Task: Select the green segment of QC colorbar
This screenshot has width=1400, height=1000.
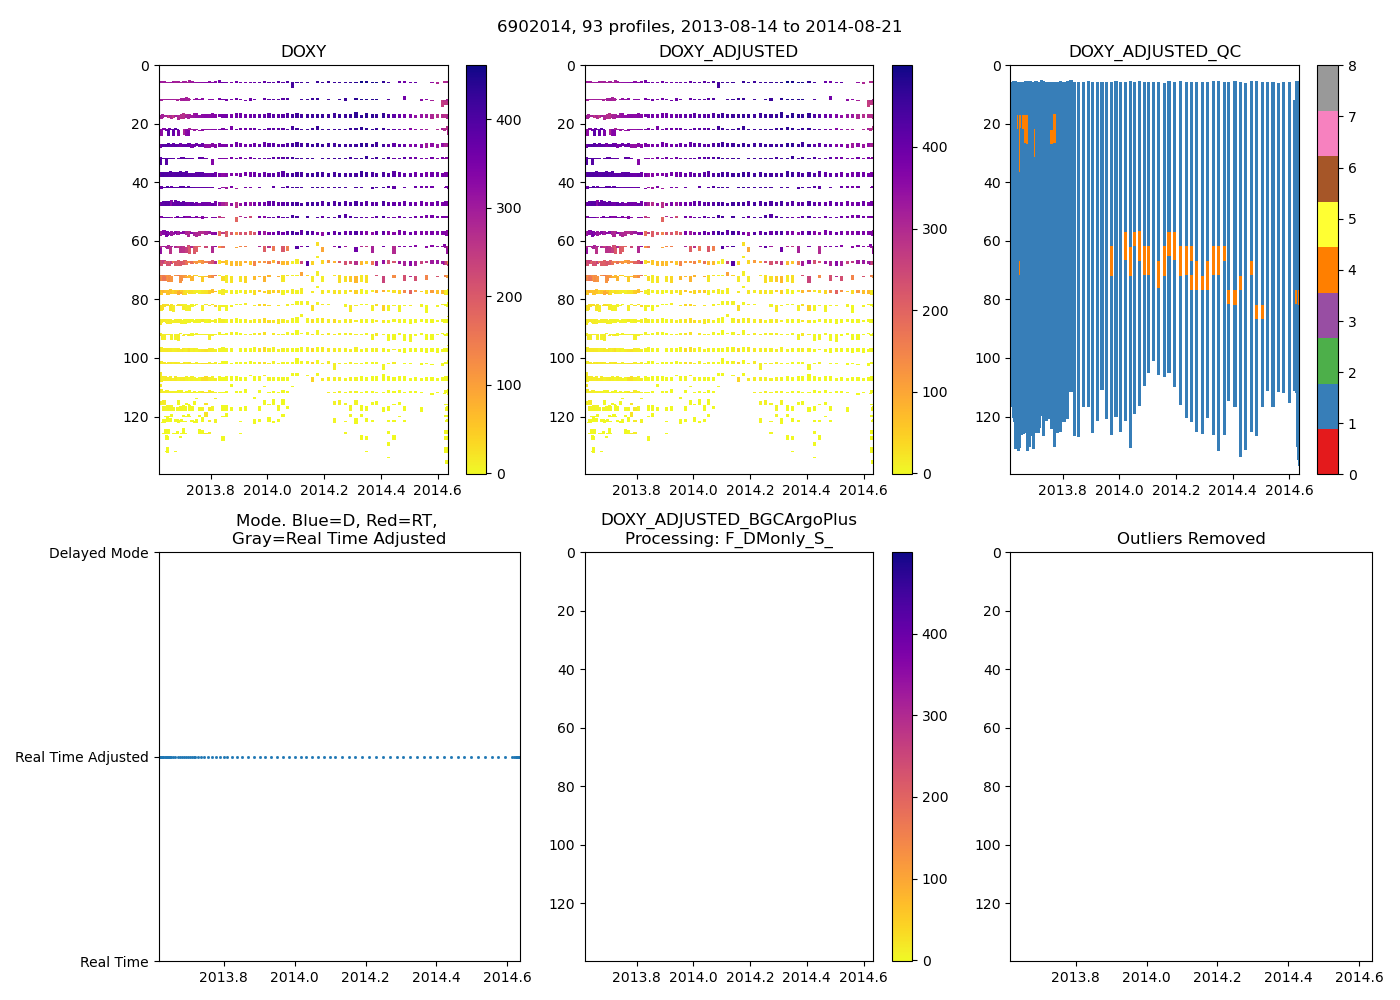Action: point(1327,360)
